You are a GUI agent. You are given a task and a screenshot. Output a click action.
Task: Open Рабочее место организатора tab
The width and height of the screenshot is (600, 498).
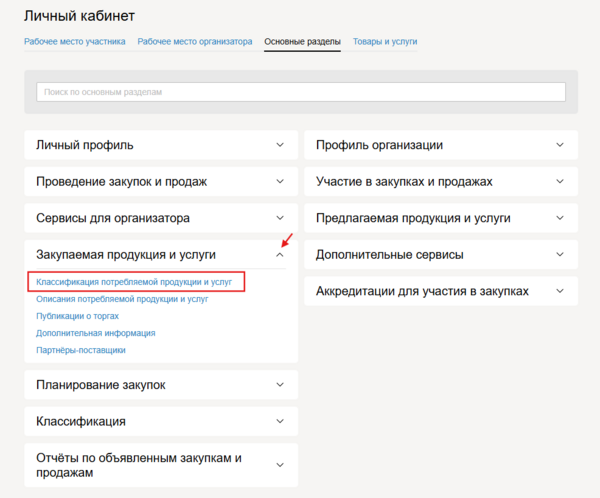click(x=194, y=42)
